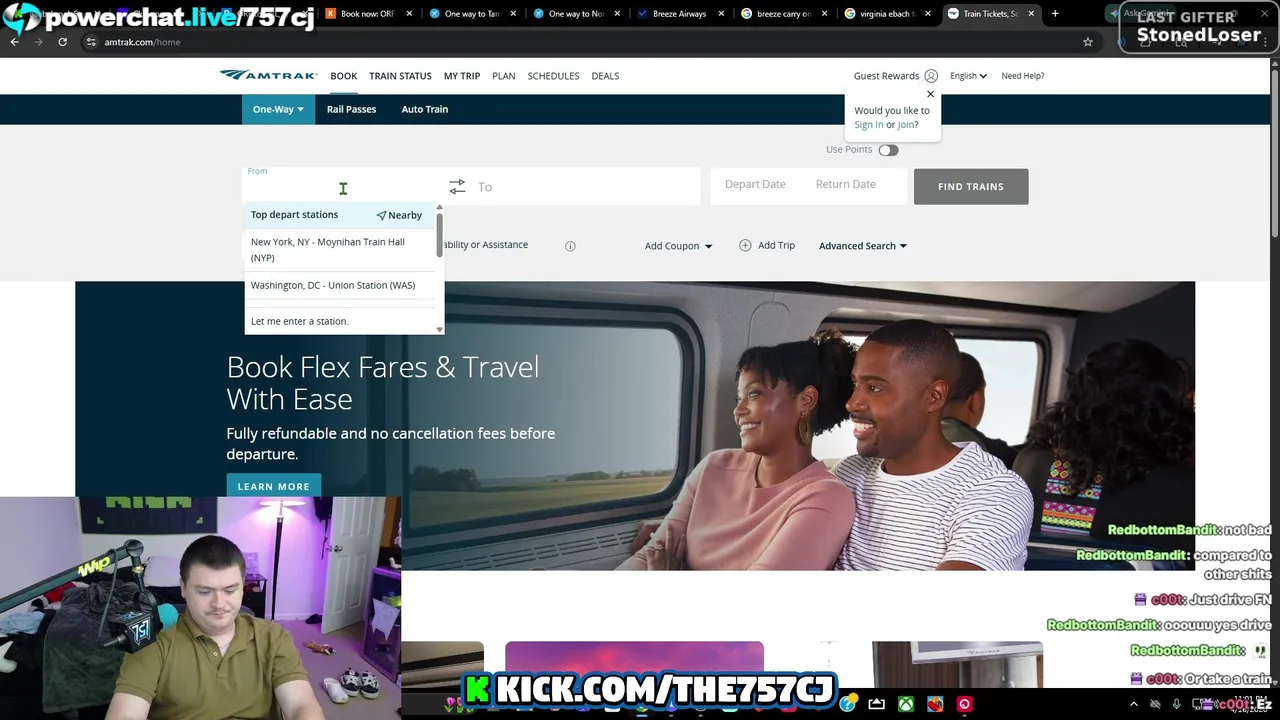This screenshot has height=720, width=1280.
Task: Click the FIND TRAINS button
Action: [x=971, y=187]
